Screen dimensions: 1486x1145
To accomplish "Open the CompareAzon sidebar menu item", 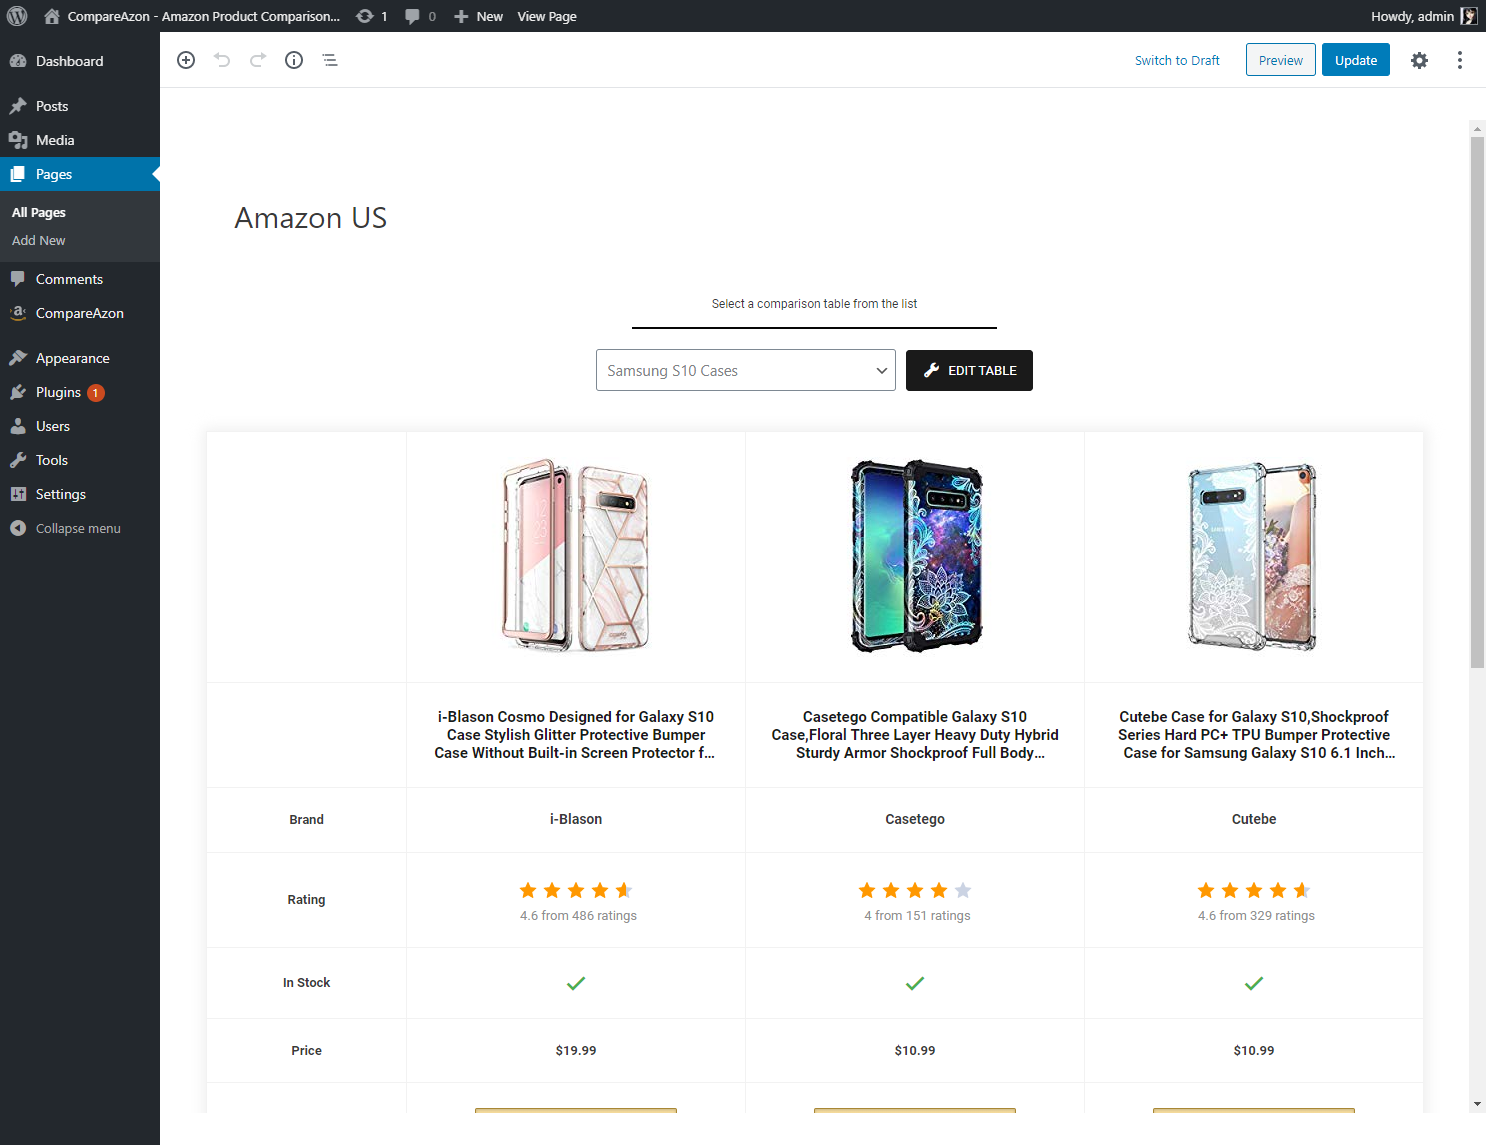I will coord(79,313).
